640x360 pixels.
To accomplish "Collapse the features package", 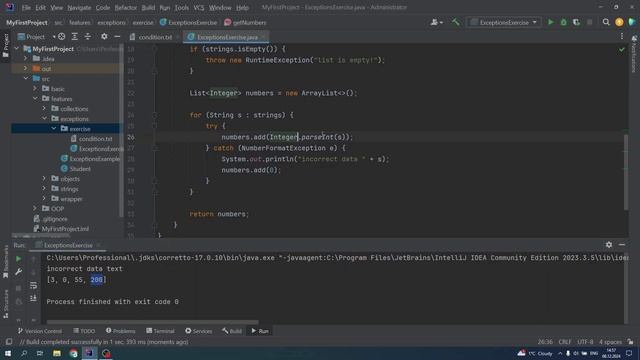I will pyautogui.click(x=35, y=98).
